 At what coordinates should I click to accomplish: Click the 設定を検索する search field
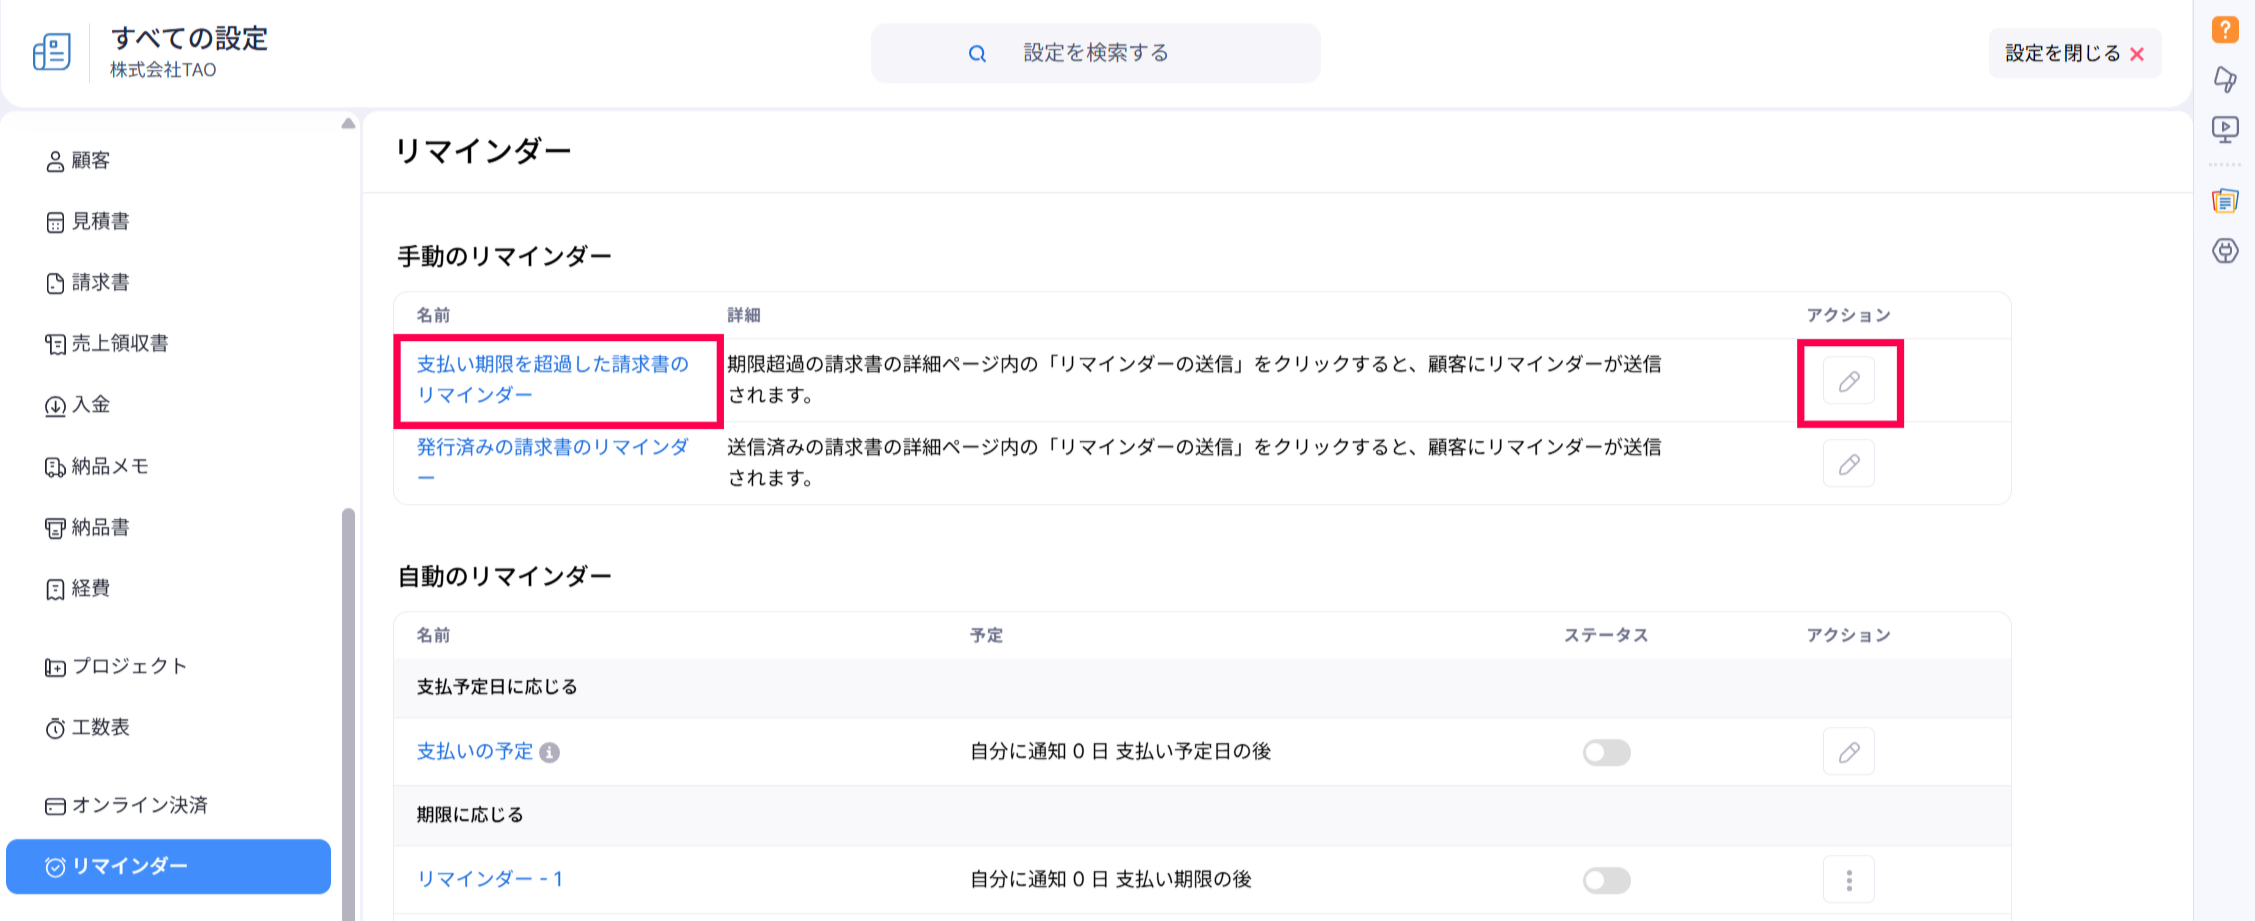click(1095, 53)
